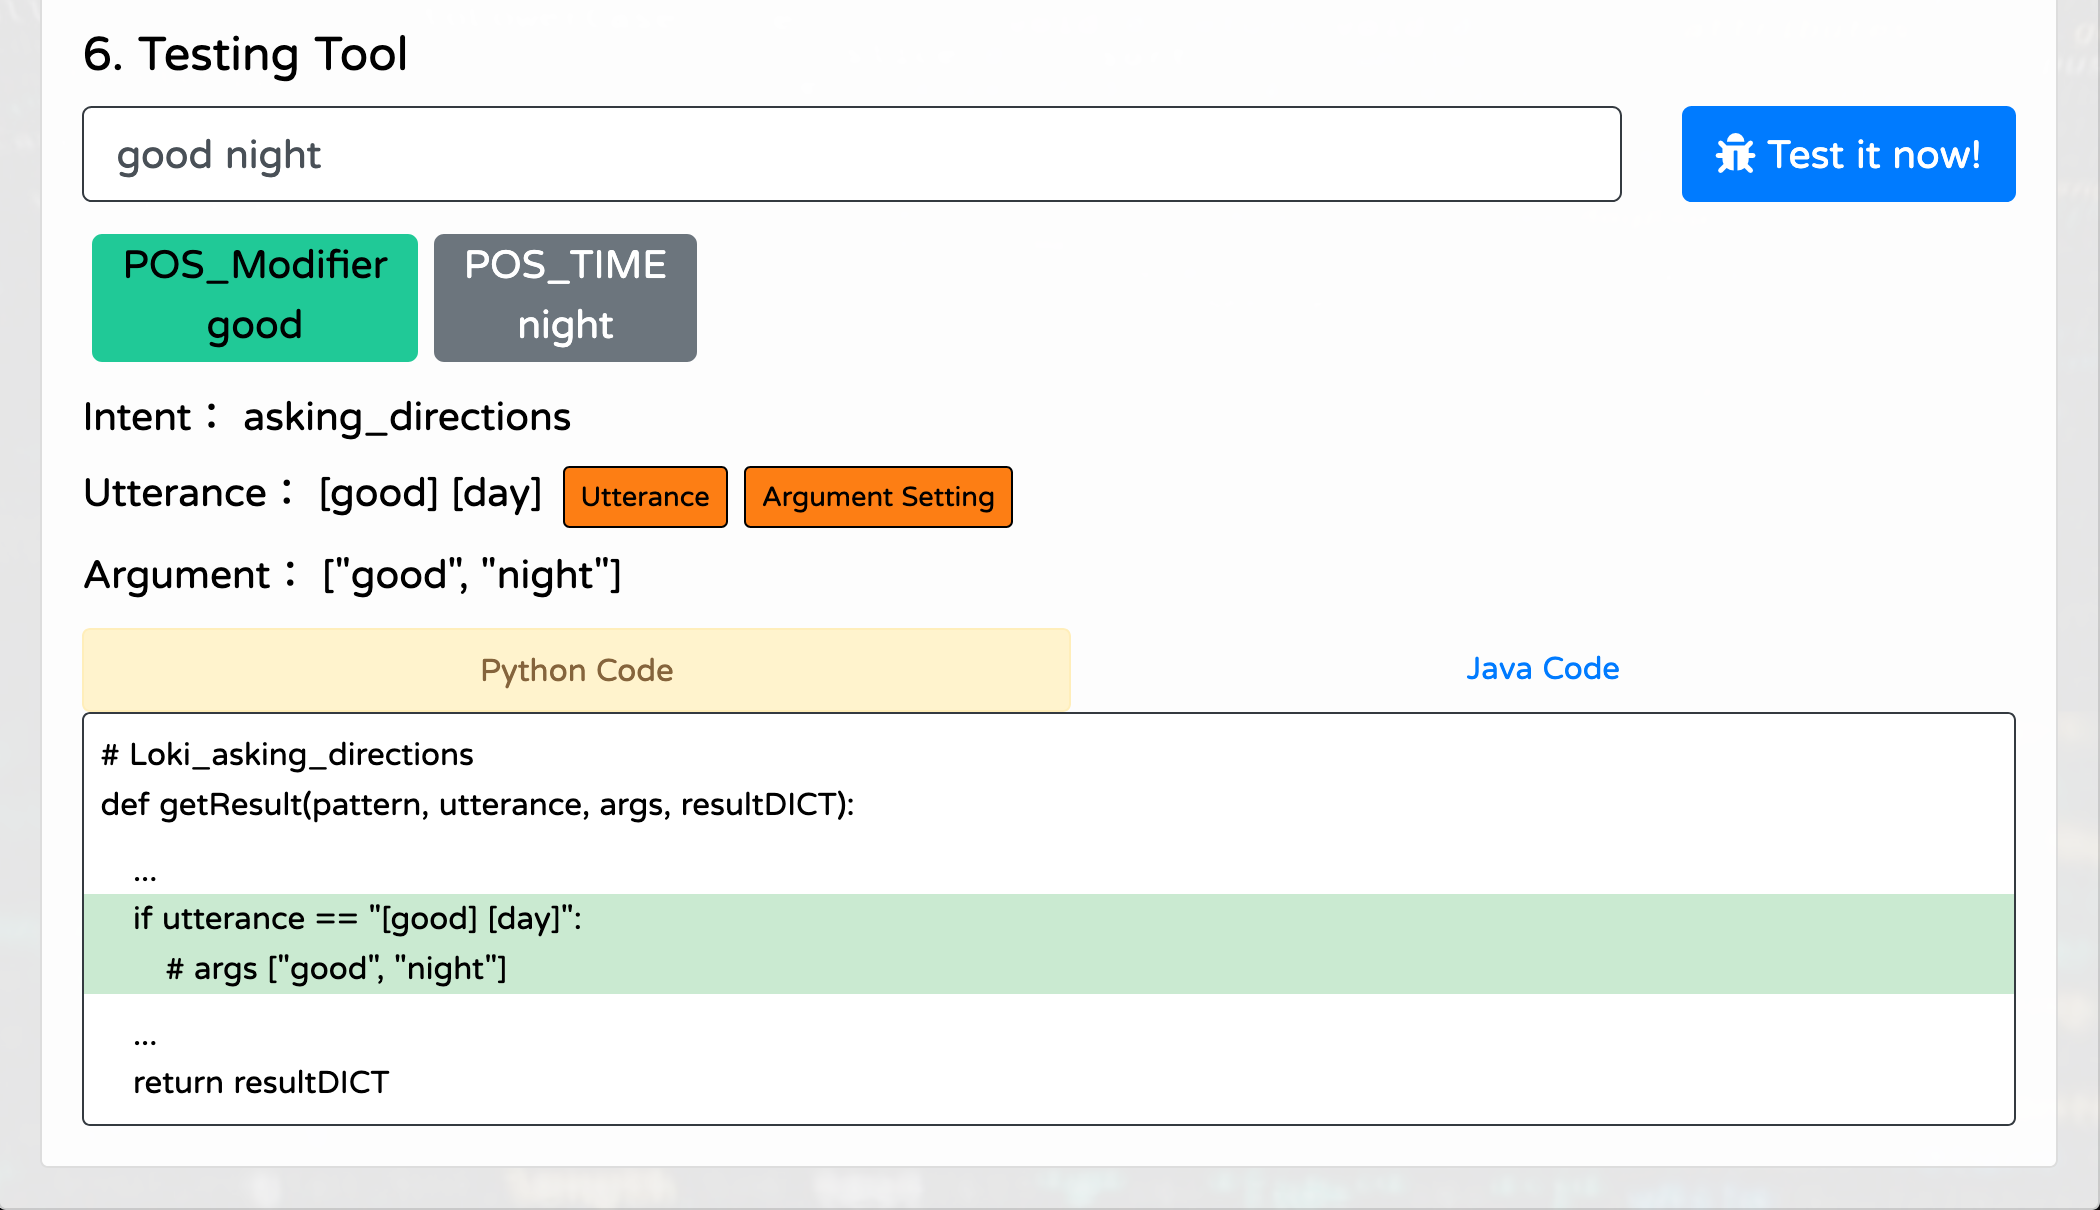
Task: Switch to the Python Code tab
Action: (x=576, y=669)
